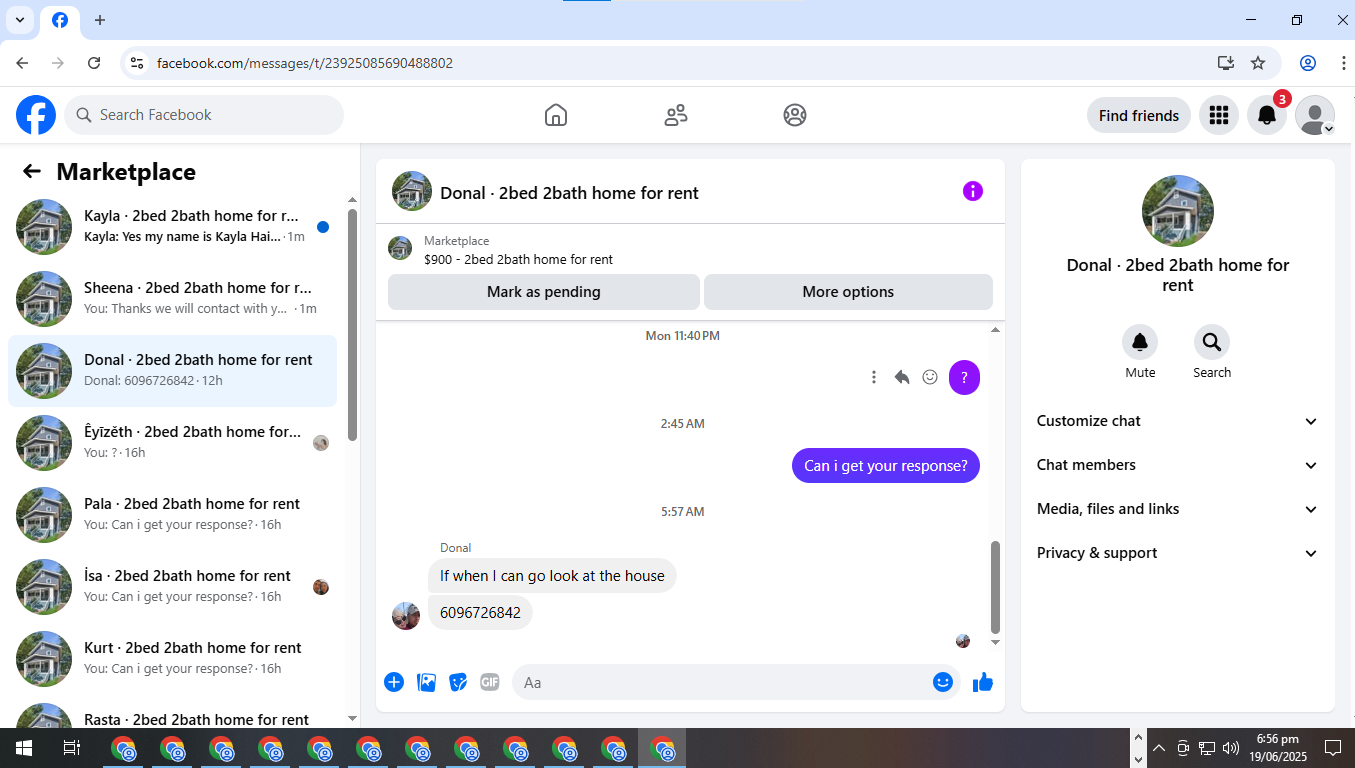Image resolution: width=1355 pixels, height=768 pixels.
Task: Click the install app icon in address bar
Action: [1226, 63]
